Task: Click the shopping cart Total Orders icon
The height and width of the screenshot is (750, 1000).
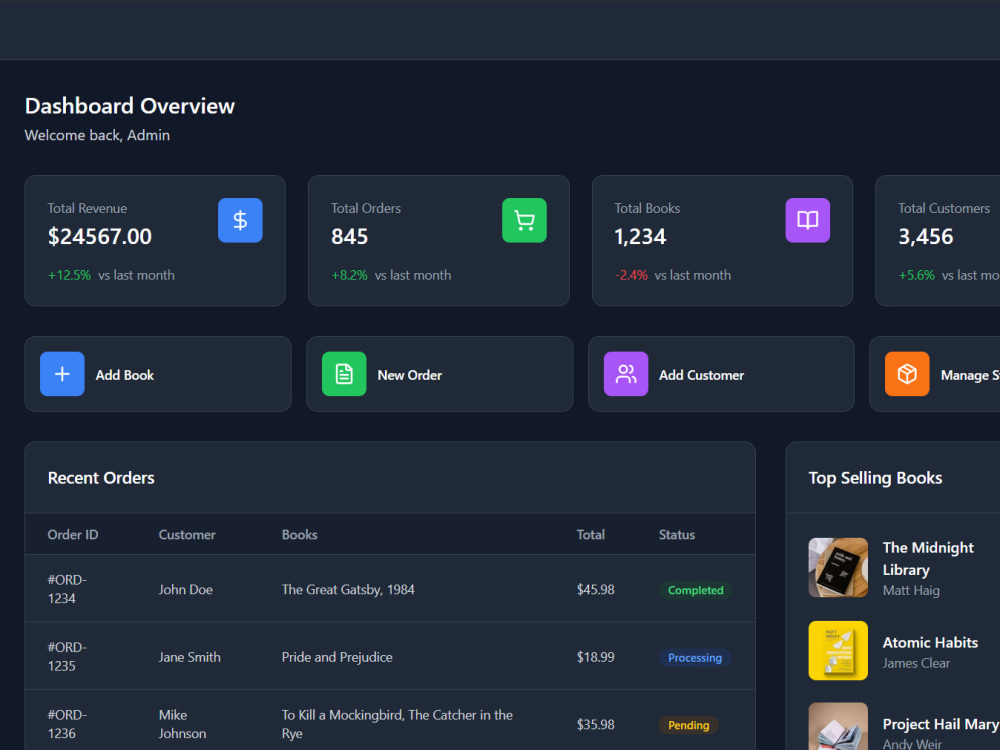Action: point(524,220)
